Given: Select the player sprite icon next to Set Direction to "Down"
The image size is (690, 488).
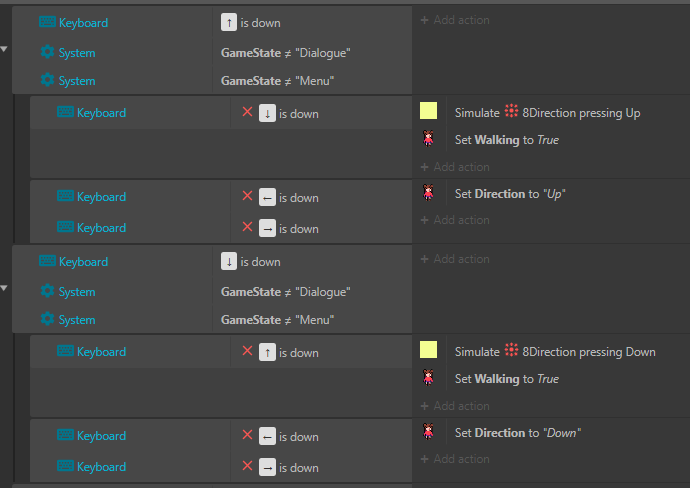Looking at the screenshot, I should tap(428, 432).
